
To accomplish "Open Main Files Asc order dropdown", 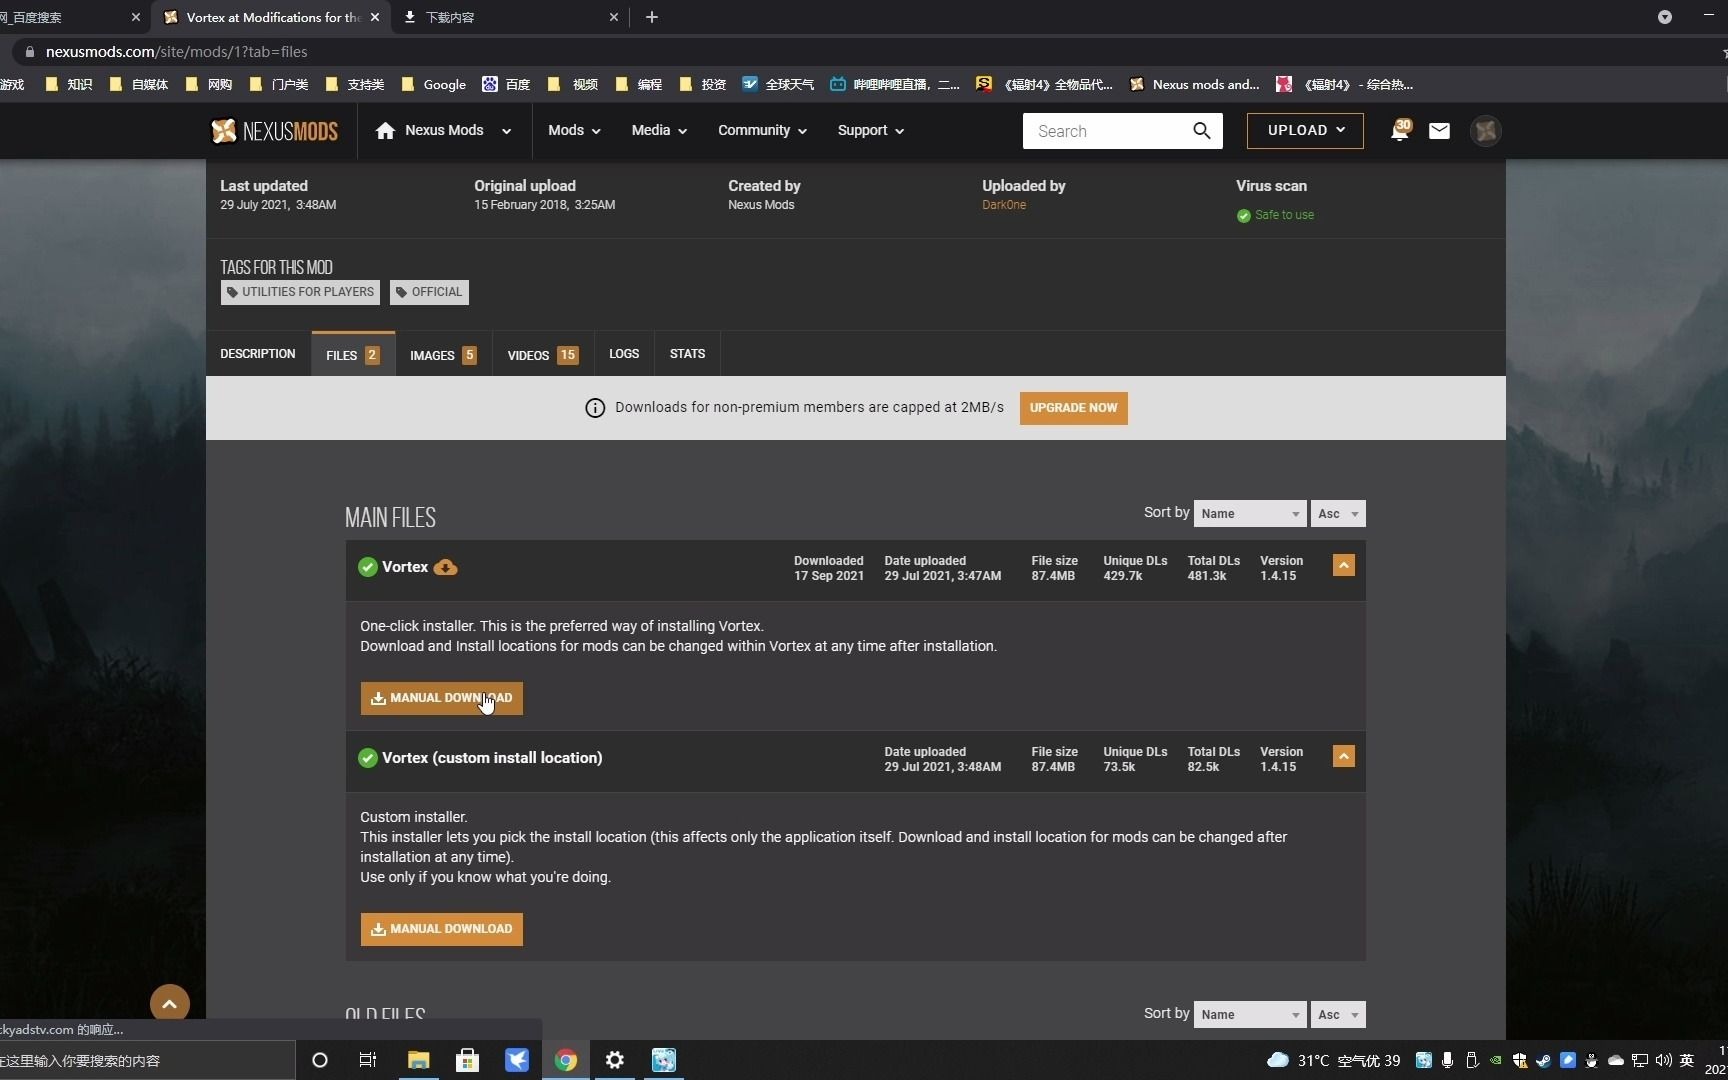I will pos(1338,514).
